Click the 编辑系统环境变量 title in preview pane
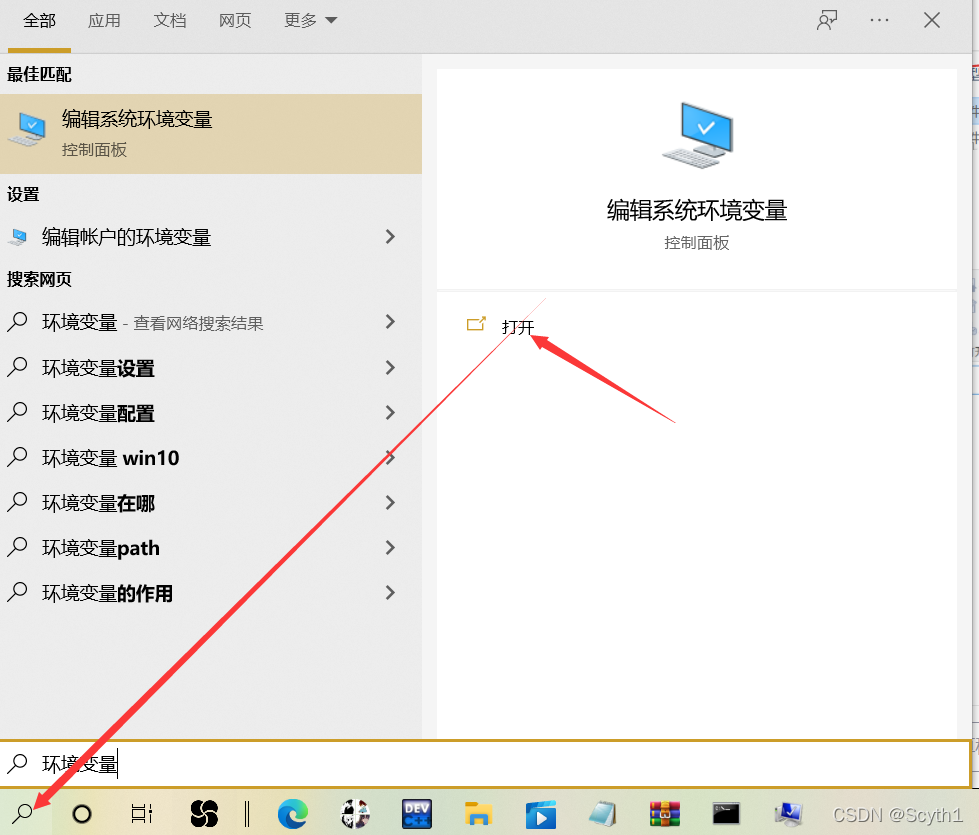This screenshot has width=979, height=835. [x=697, y=210]
